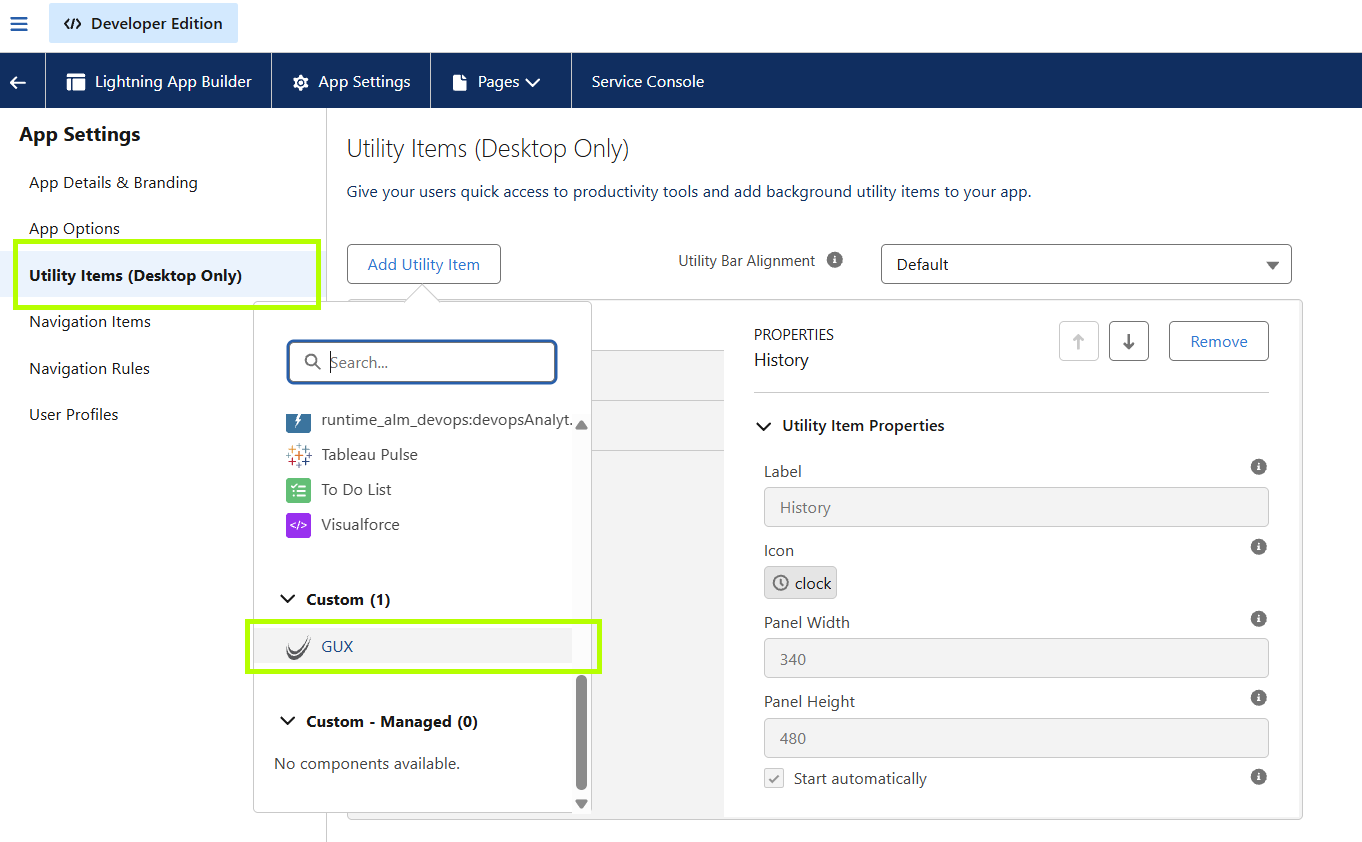Click the Service Console app name
Viewport: 1362px width, 842px height.
click(648, 82)
